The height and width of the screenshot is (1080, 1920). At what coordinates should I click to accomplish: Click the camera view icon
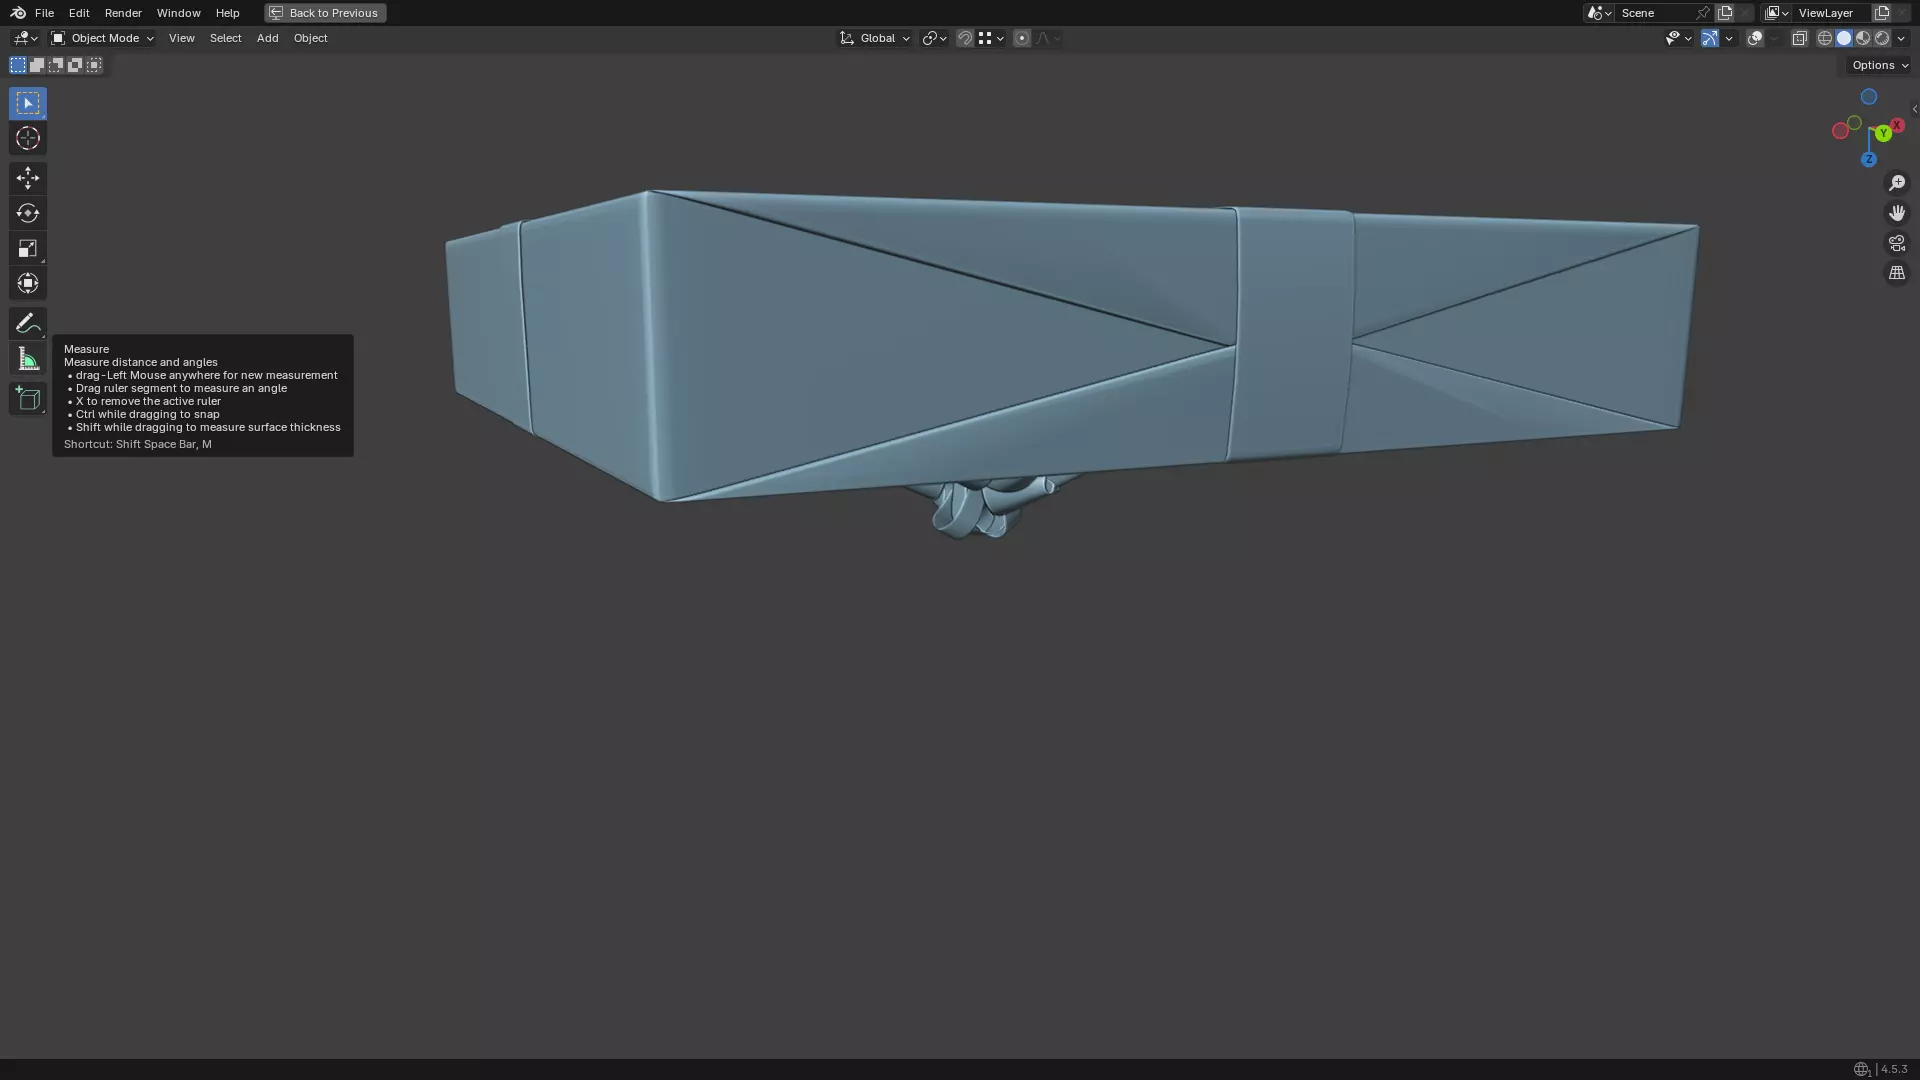tap(1896, 243)
